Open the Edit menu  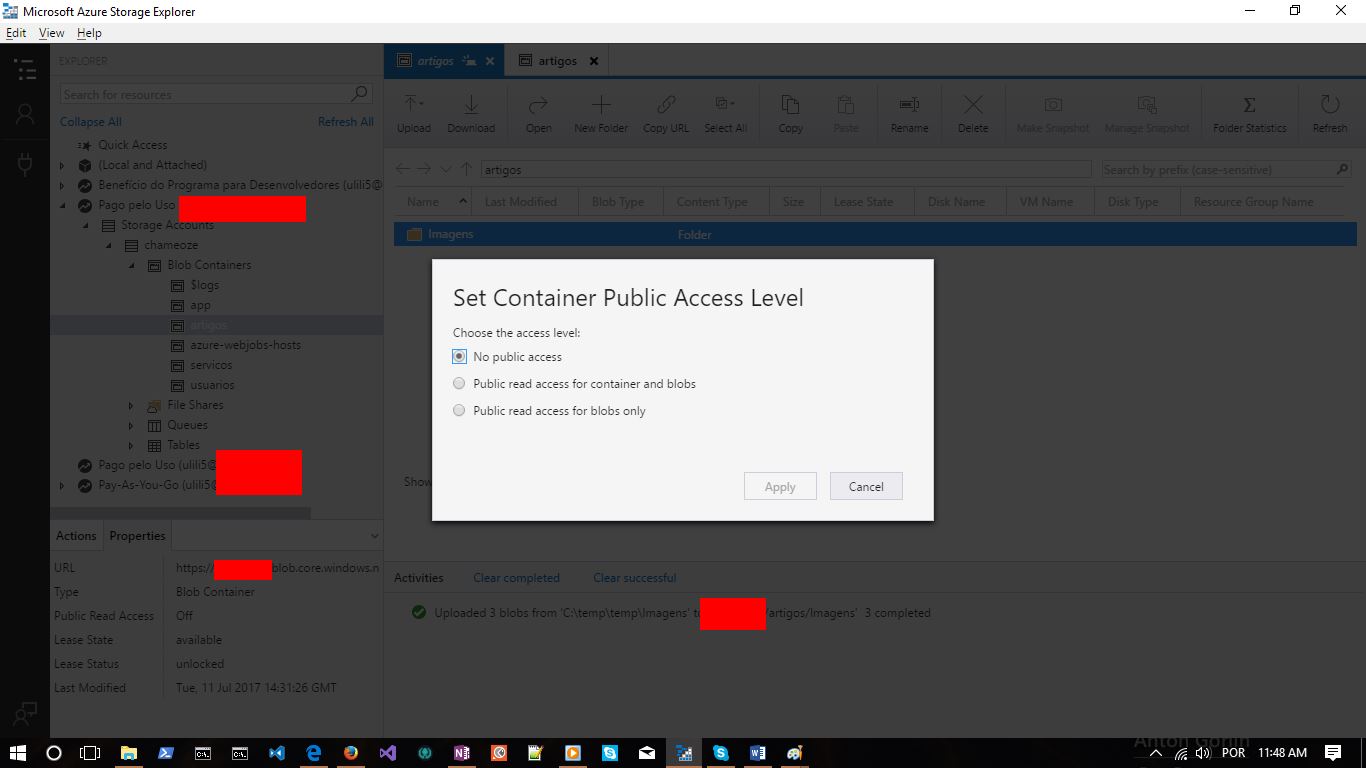pos(16,33)
